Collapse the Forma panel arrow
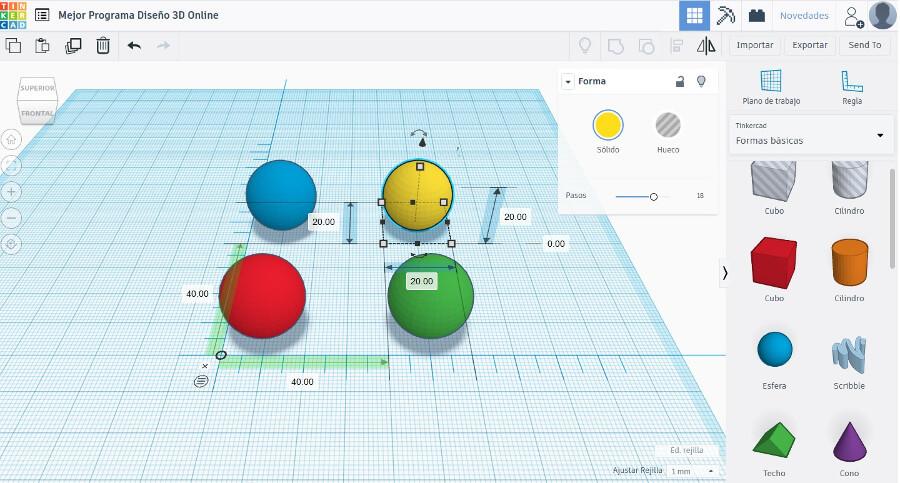 tap(568, 81)
